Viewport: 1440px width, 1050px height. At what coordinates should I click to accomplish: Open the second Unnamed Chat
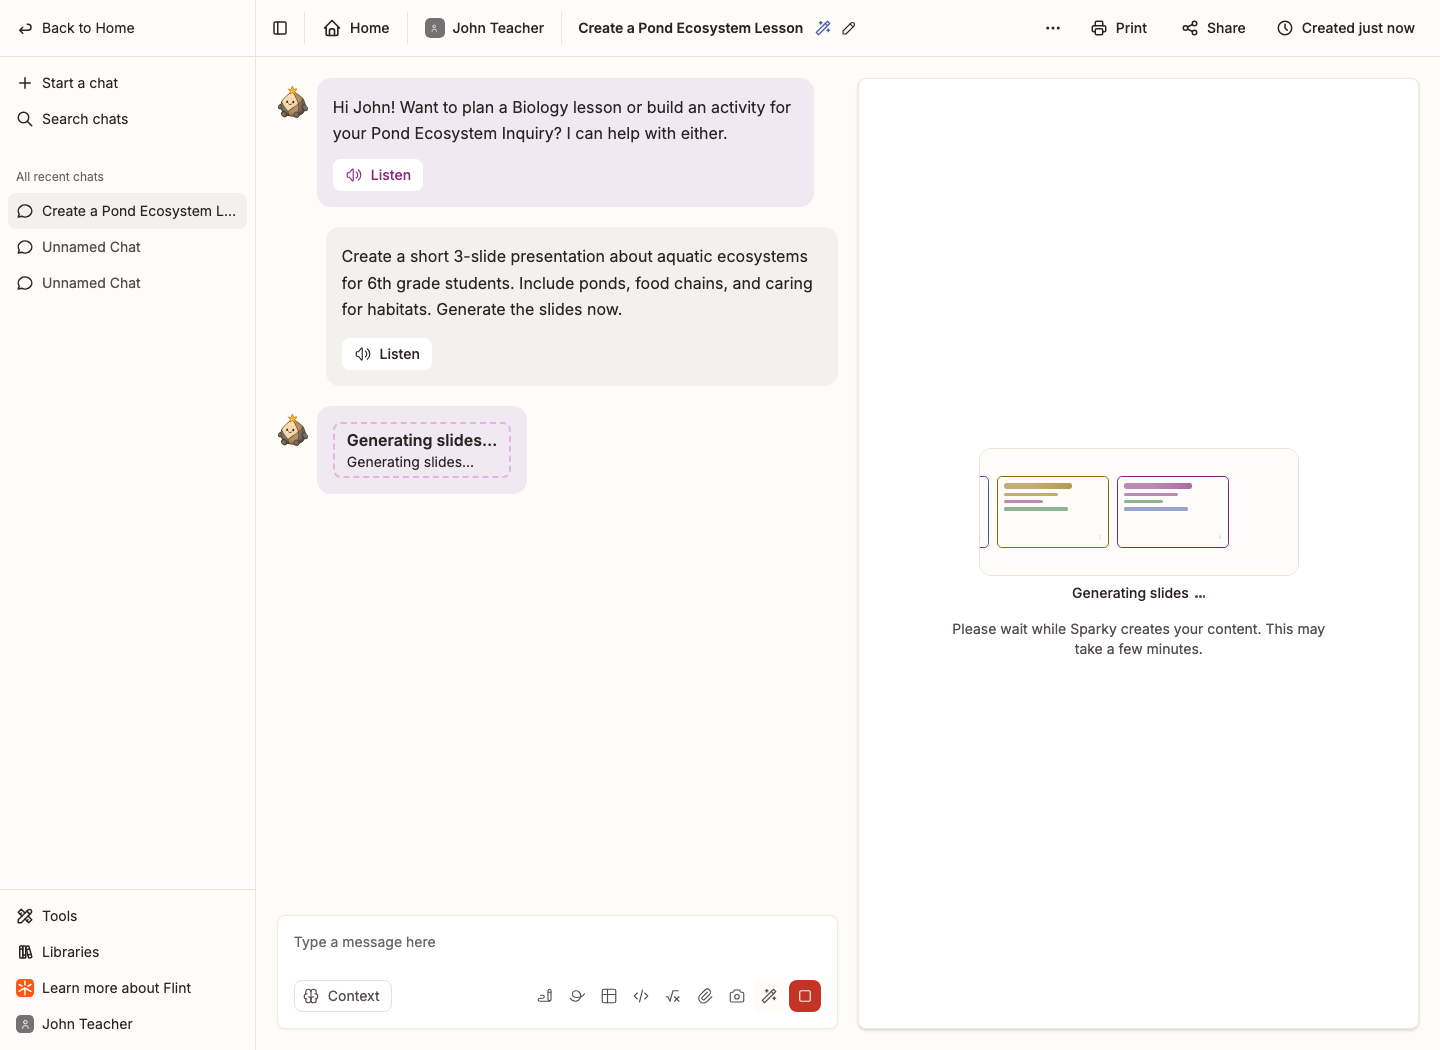coord(127,283)
